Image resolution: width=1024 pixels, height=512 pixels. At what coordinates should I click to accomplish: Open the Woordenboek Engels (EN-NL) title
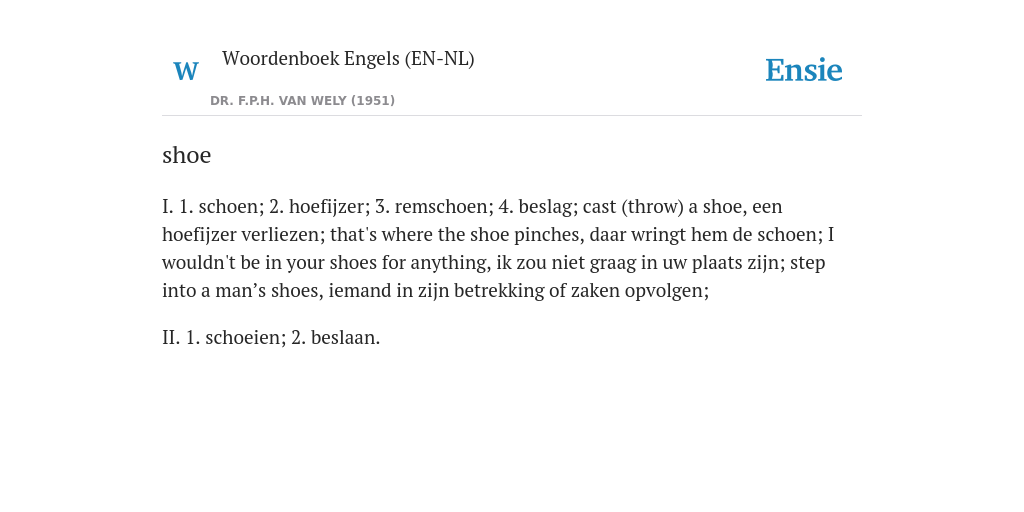tap(348, 59)
